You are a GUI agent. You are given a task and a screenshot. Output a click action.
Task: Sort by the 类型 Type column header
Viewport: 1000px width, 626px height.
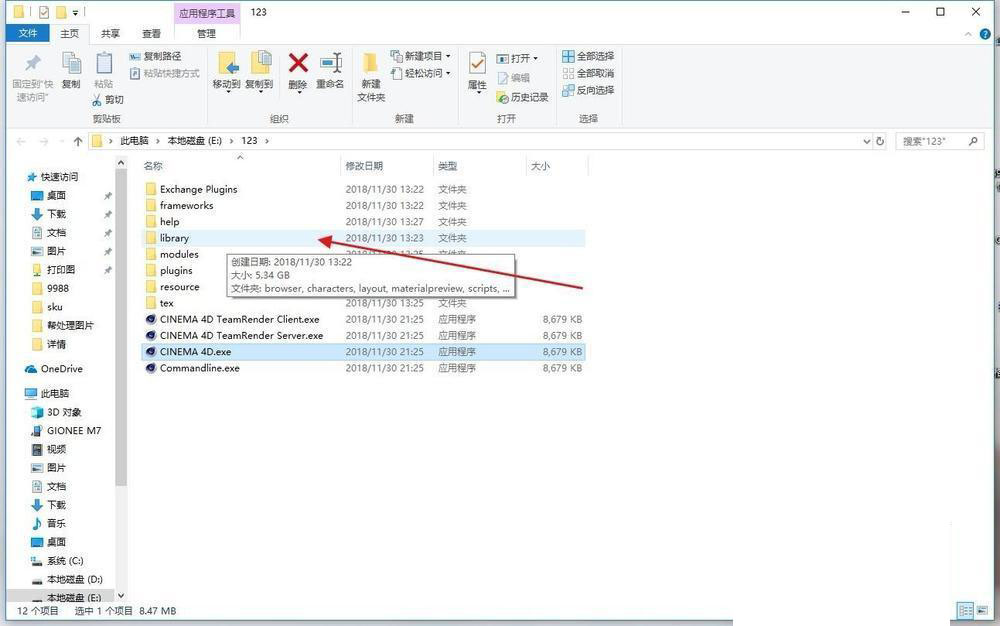click(x=479, y=166)
